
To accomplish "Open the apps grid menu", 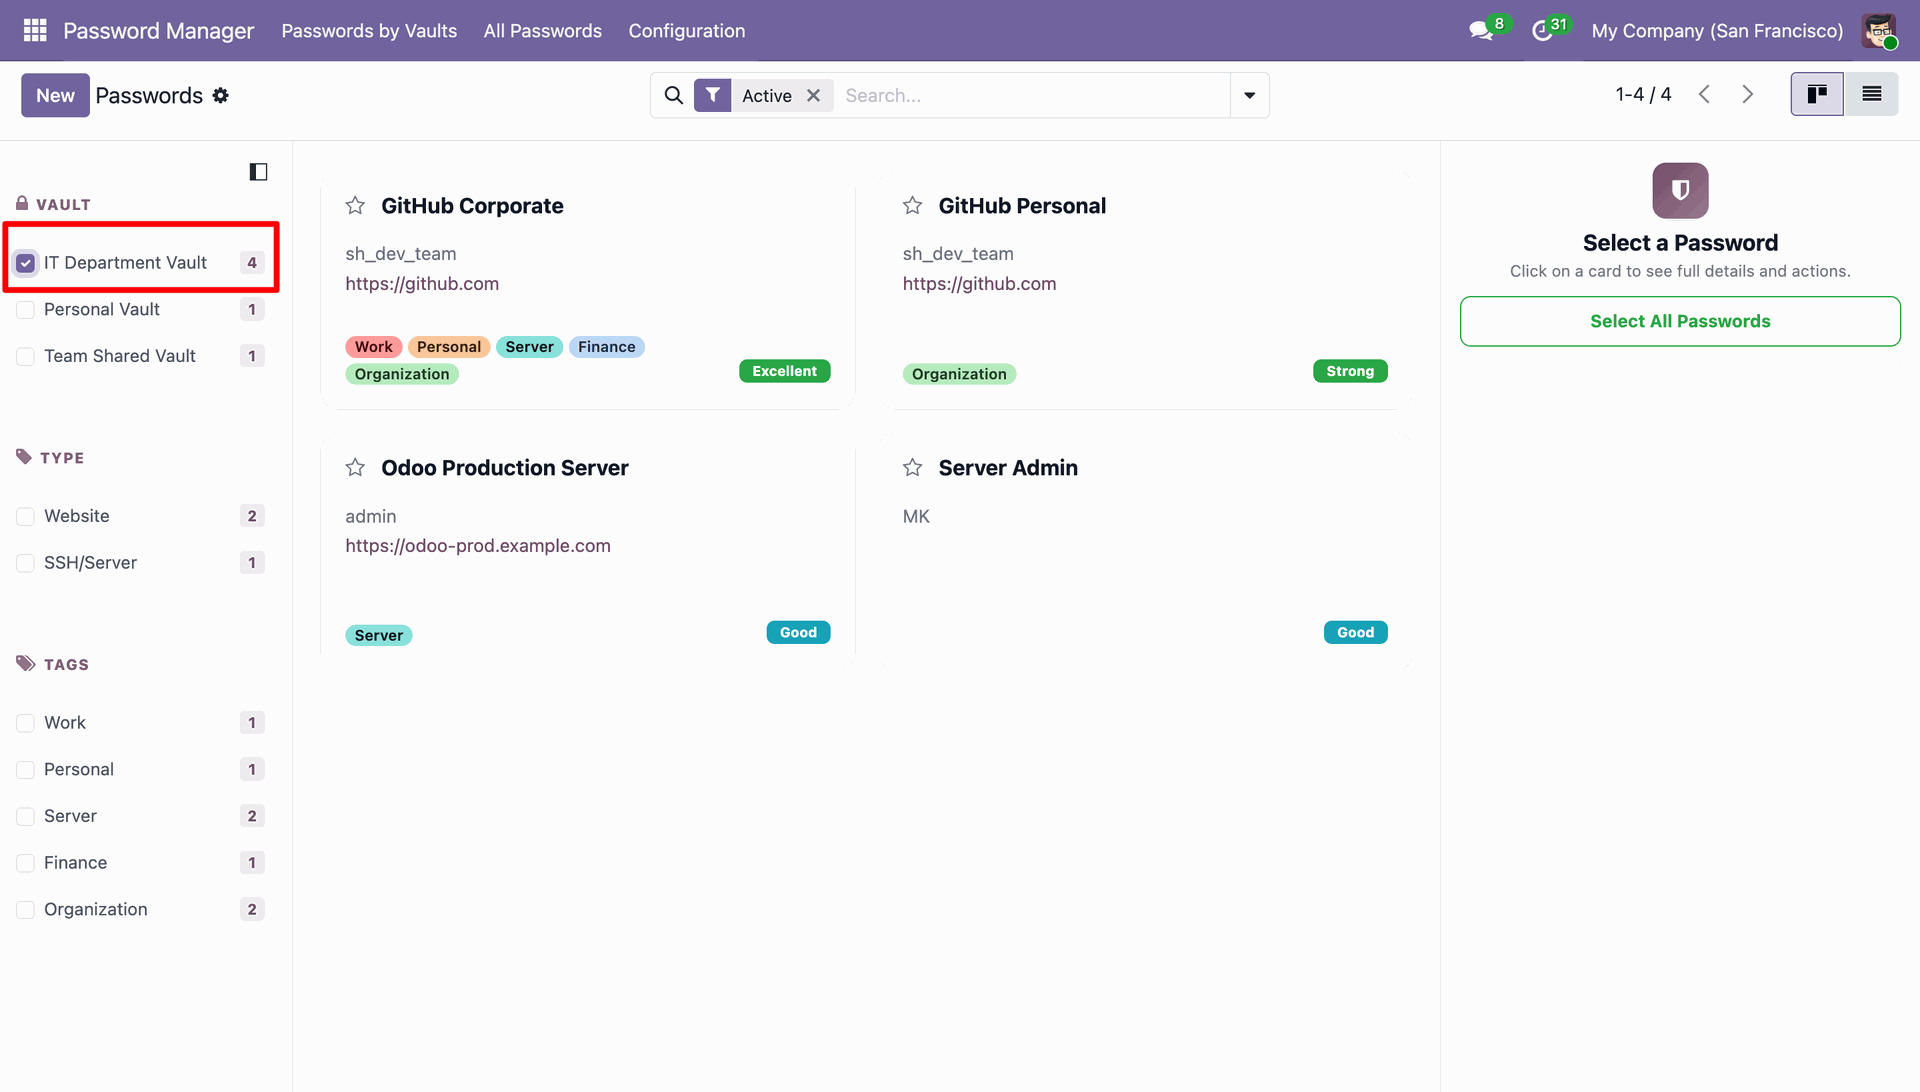I will tap(35, 30).
